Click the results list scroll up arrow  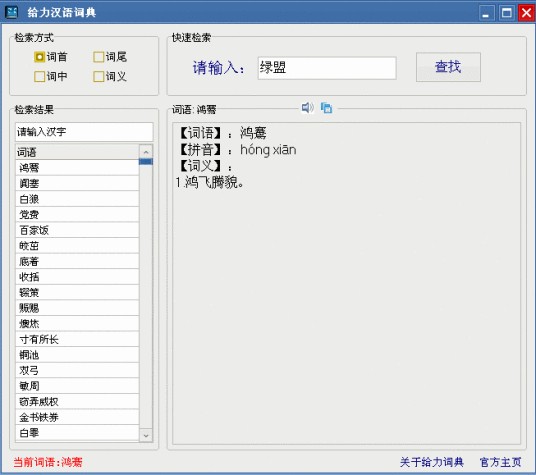tap(146, 152)
